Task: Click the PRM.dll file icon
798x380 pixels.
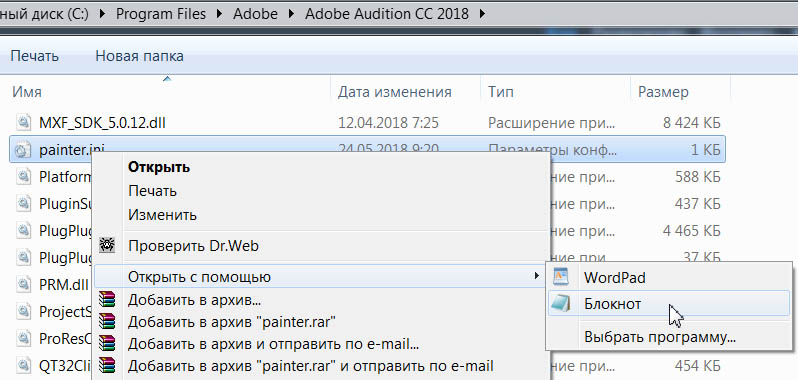Action: pos(23,284)
